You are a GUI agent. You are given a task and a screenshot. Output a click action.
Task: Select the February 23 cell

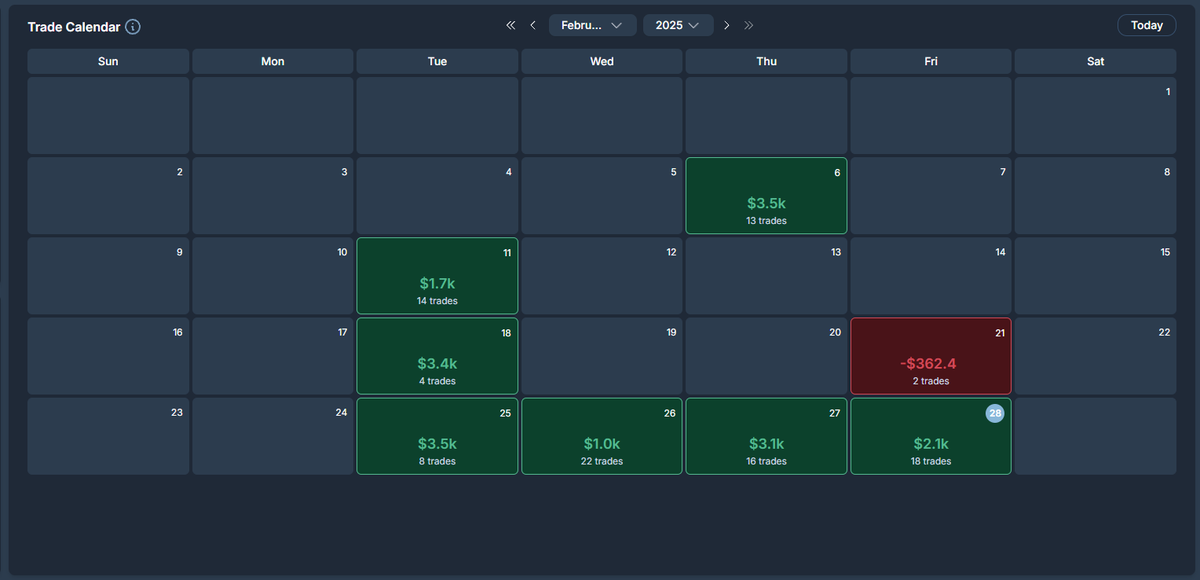[108, 436]
